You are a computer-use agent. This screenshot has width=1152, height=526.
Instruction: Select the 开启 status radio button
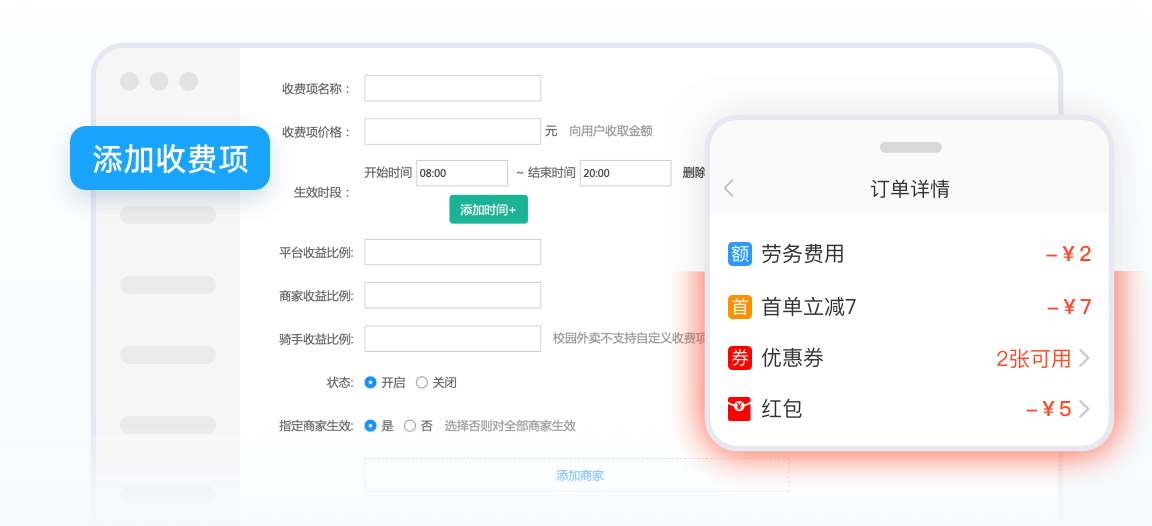point(370,382)
